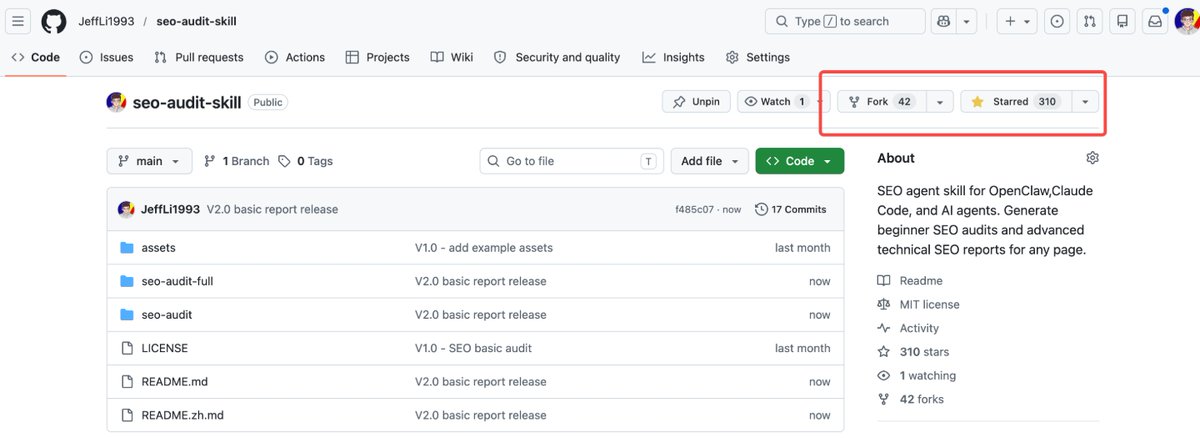Switch to the Settings tab

click(x=758, y=57)
